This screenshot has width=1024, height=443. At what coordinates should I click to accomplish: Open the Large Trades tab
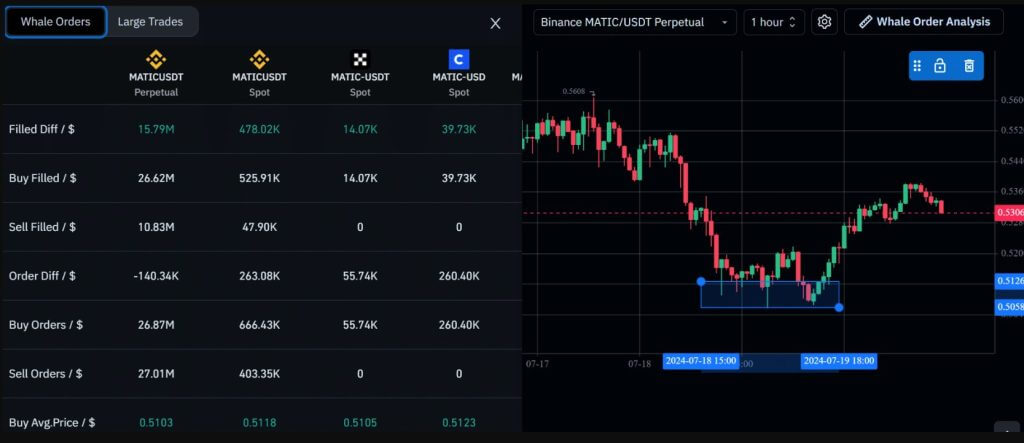pos(150,22)
